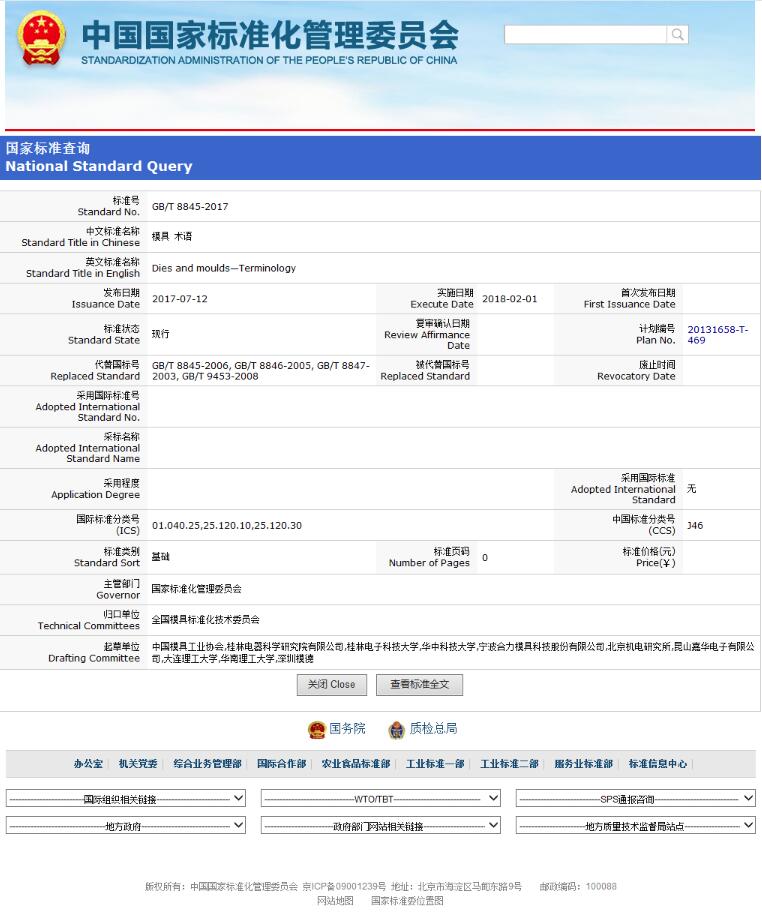Click the search magnifier icon

coord(678,35)
